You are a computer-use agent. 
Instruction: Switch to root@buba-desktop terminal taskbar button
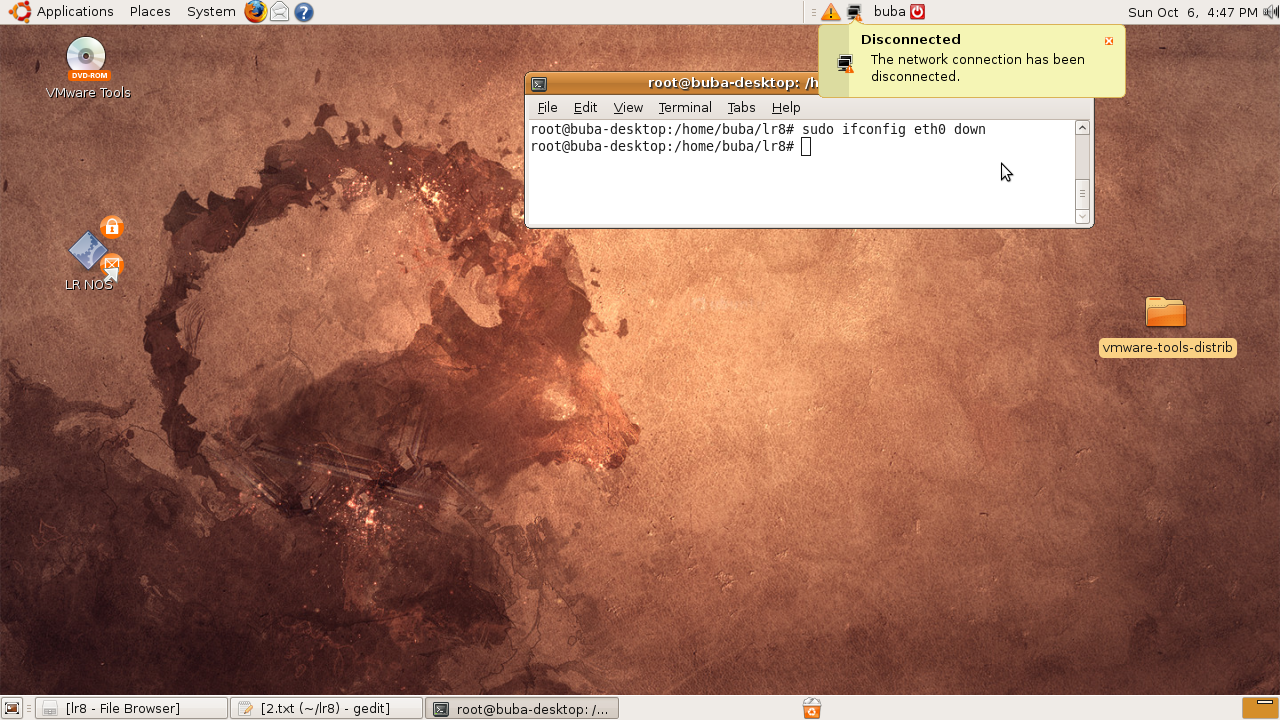[x=522, y=708]
